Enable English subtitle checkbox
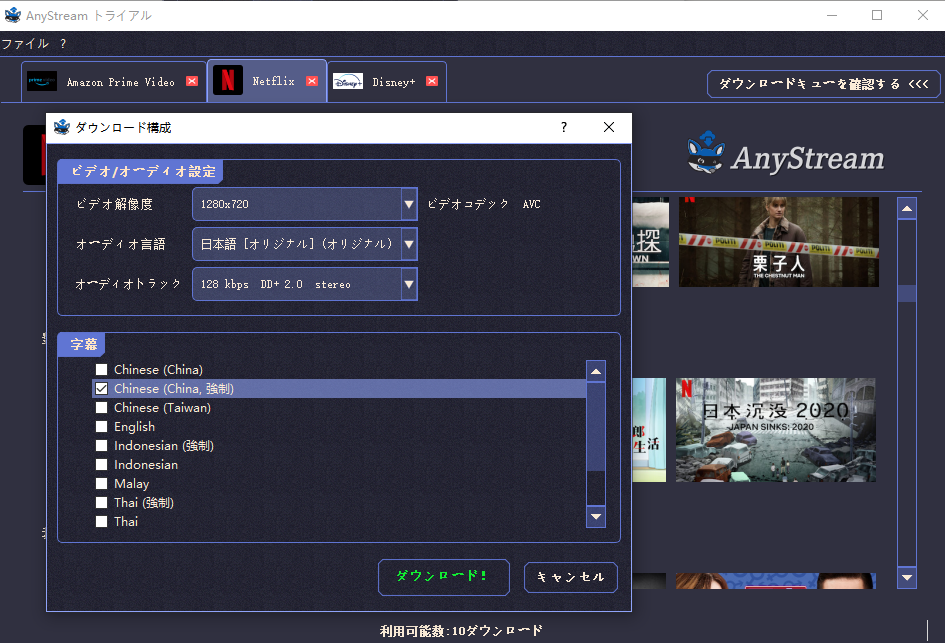 pyautogui.click(x=101, y=427)
